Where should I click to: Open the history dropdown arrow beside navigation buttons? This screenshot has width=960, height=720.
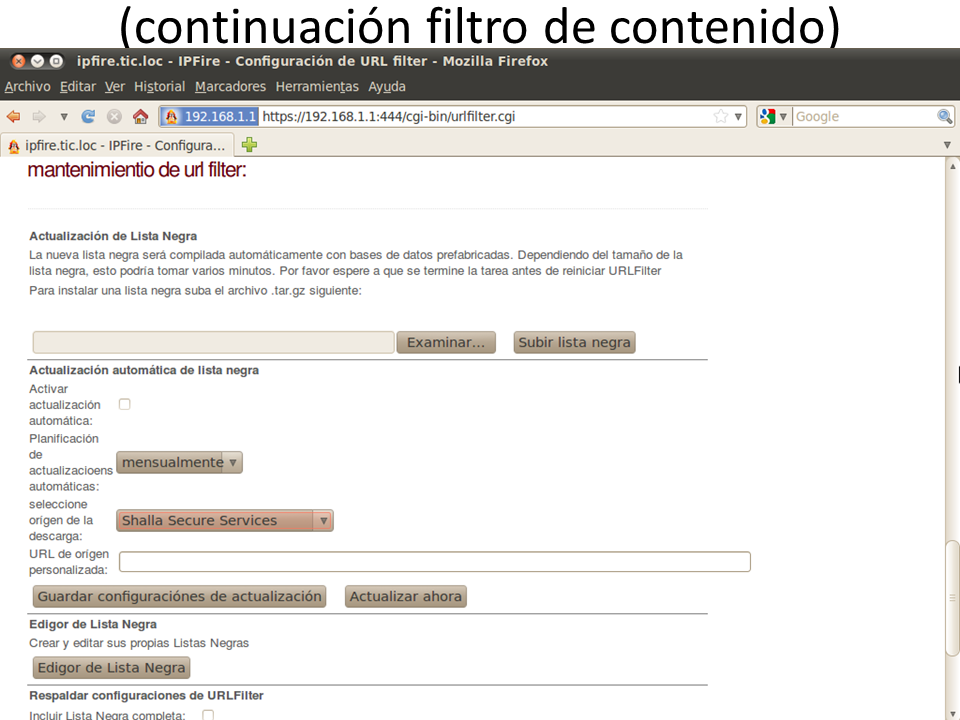coord(64,116)
